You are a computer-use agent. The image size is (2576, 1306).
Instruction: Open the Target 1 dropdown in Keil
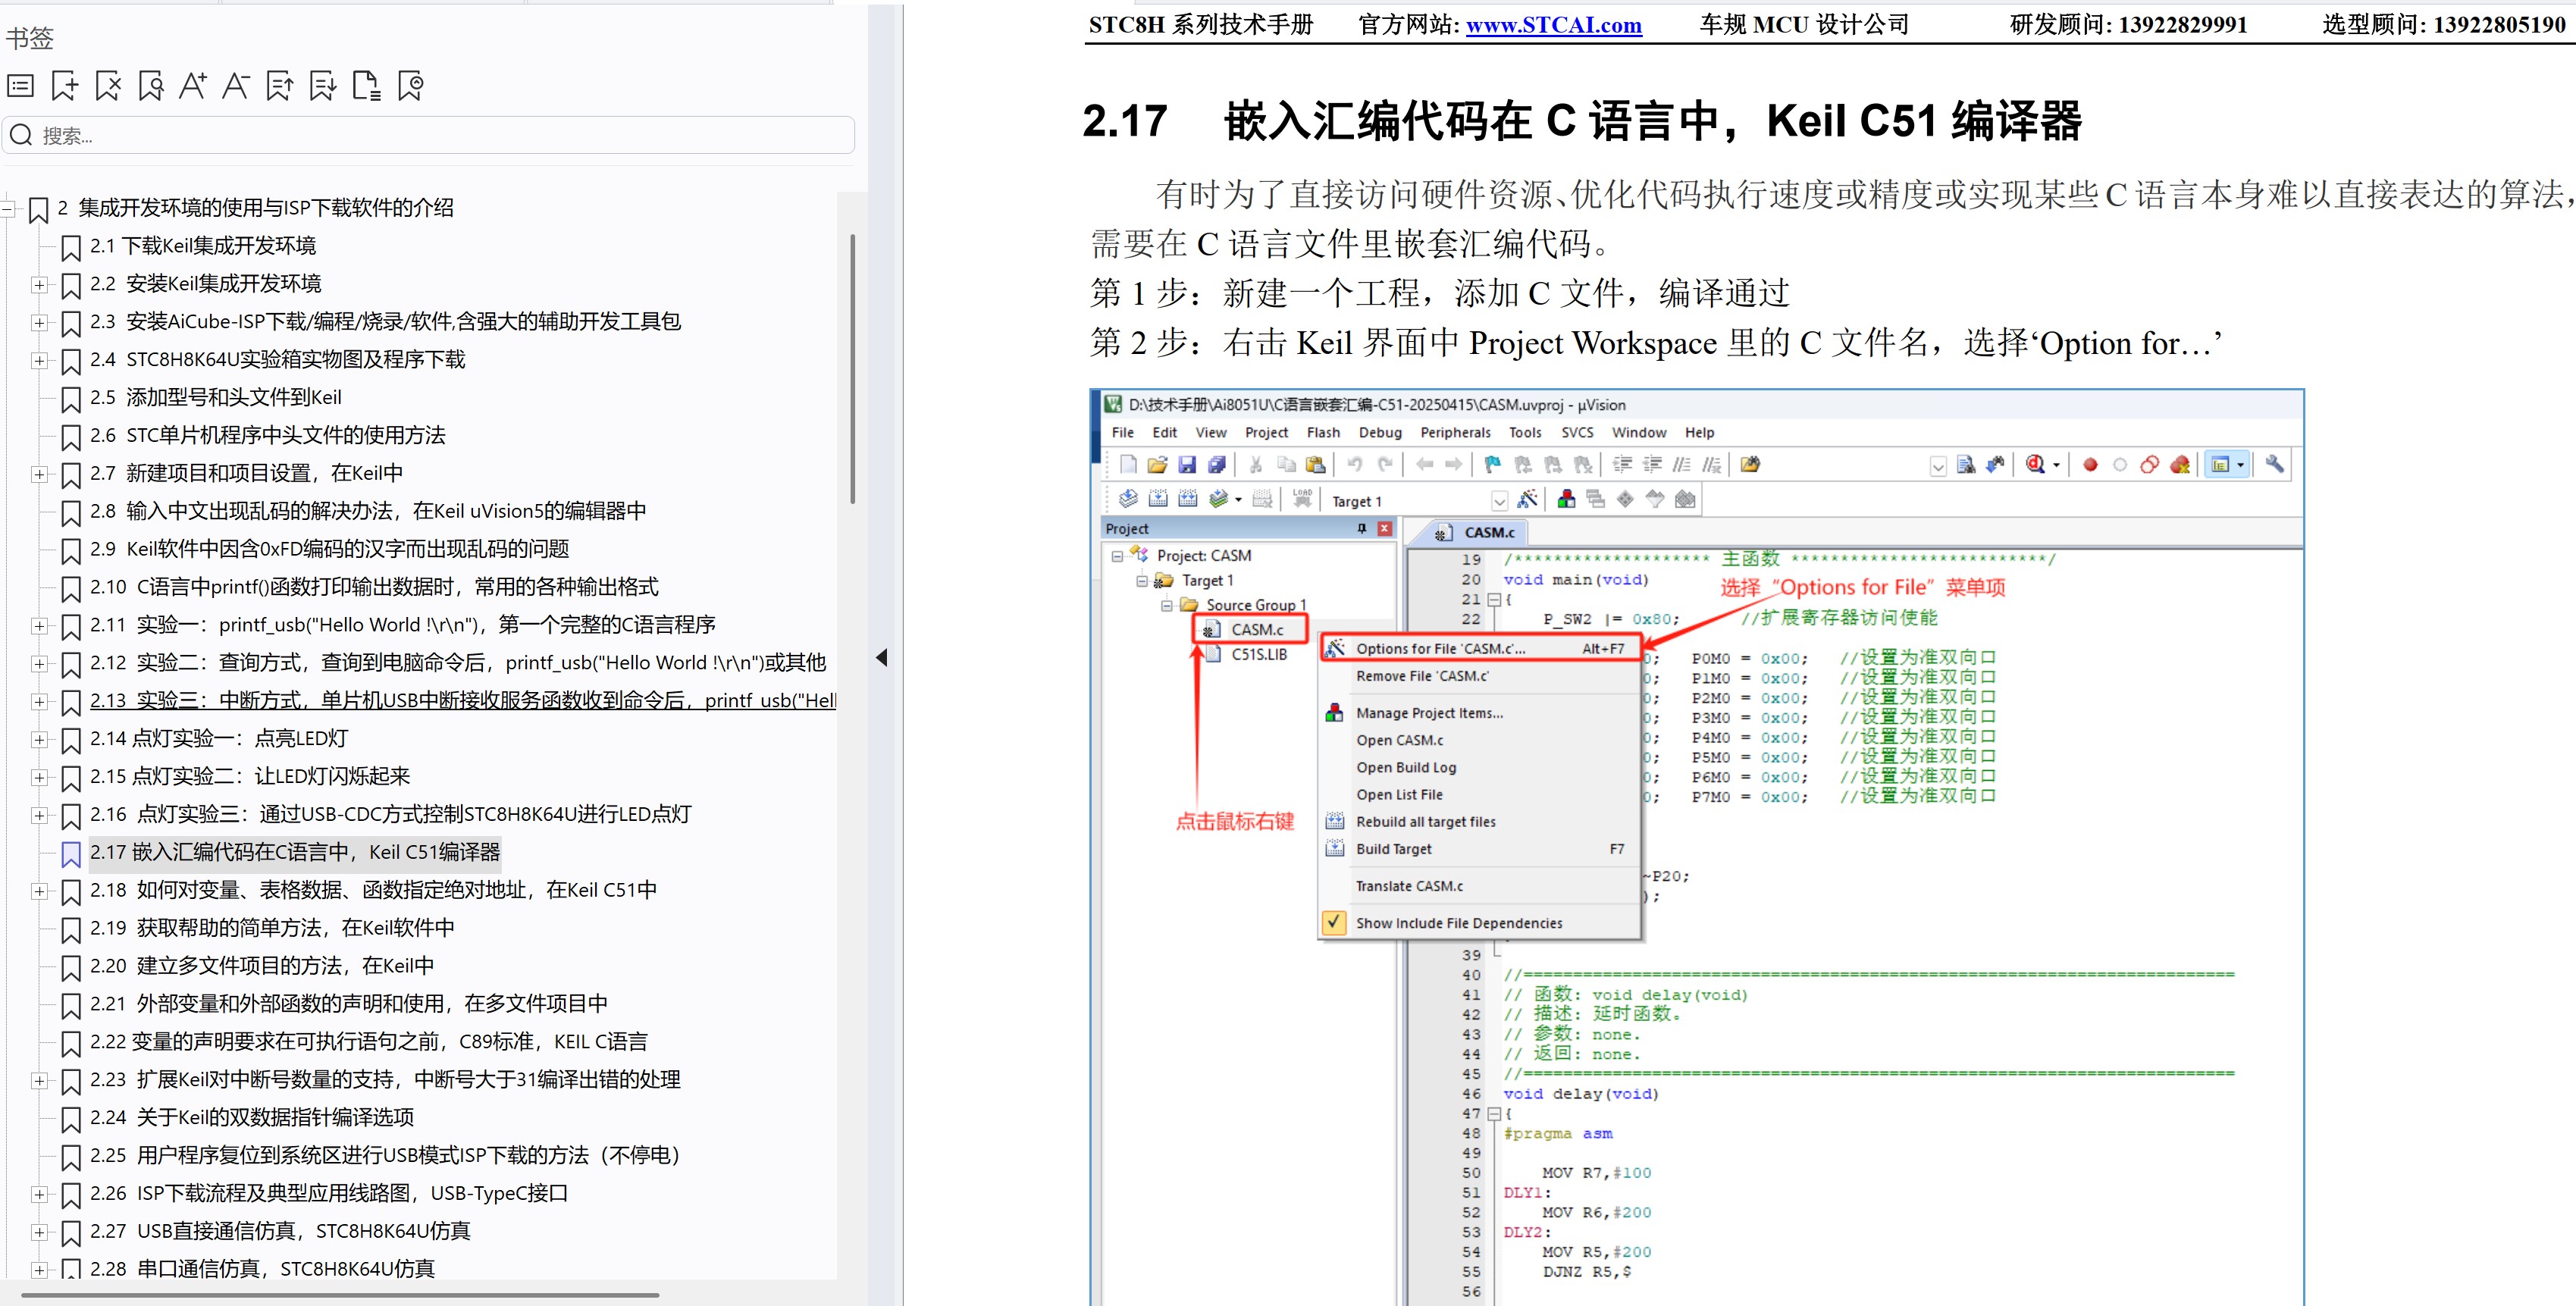coord(1500,500)
